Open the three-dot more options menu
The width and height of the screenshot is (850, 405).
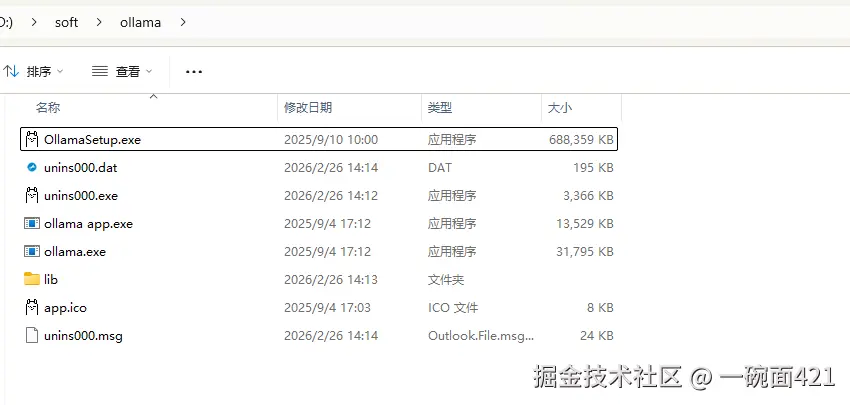(x=194, y=72)
